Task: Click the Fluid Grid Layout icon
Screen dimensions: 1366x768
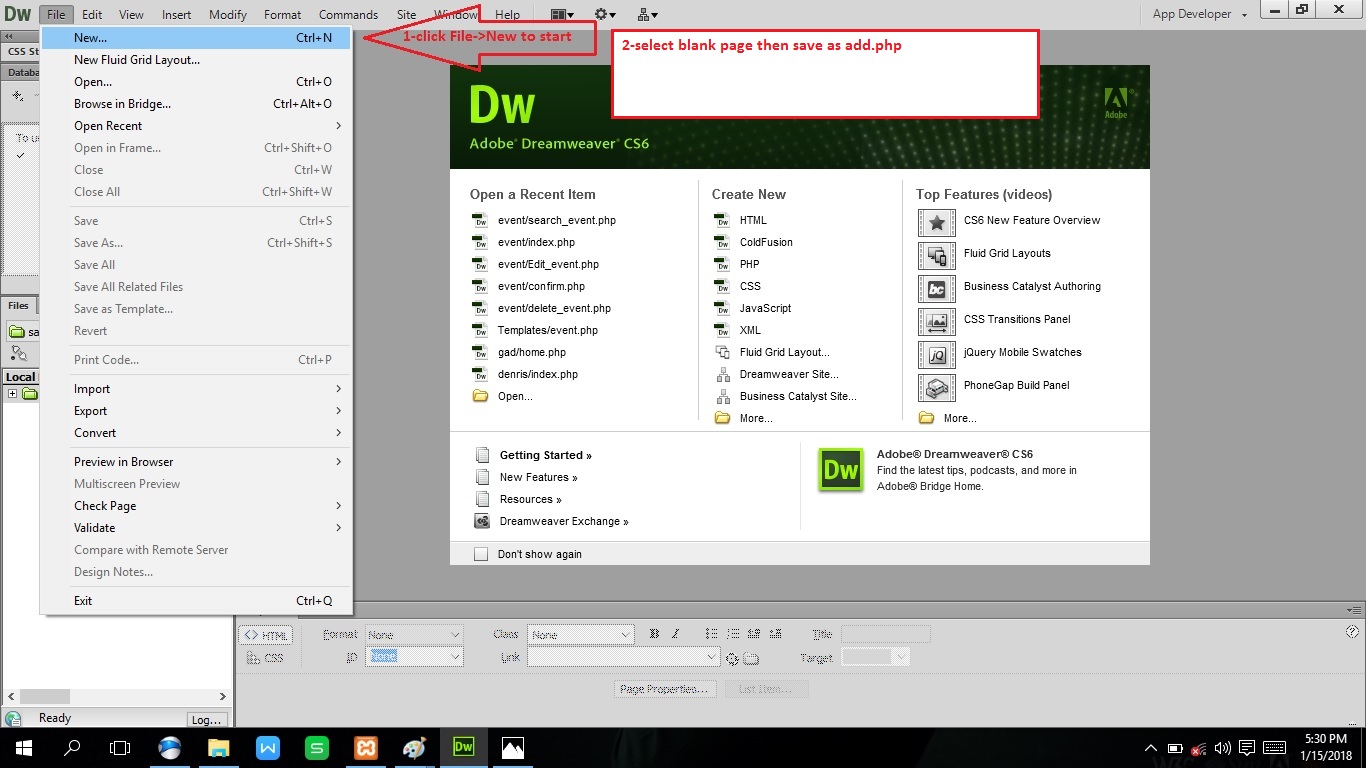Action: (722, 352)
